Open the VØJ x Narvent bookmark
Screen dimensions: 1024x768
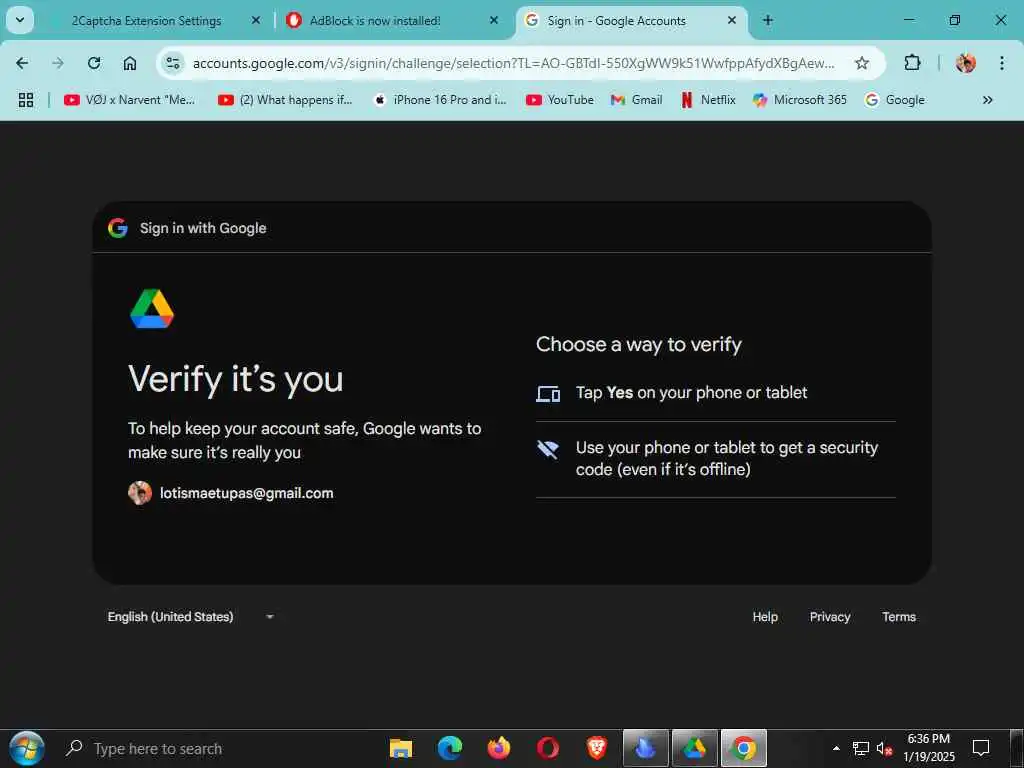129,100
